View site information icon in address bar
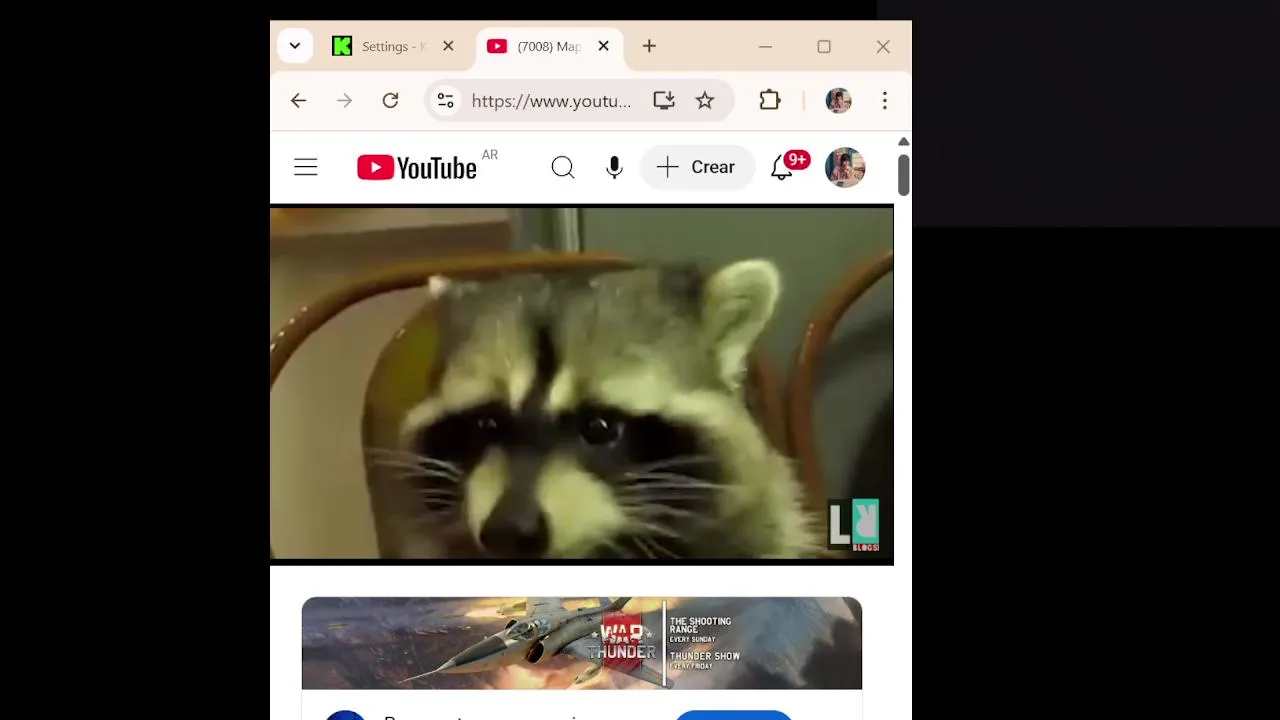The image size is (1280, 720). 446,100
